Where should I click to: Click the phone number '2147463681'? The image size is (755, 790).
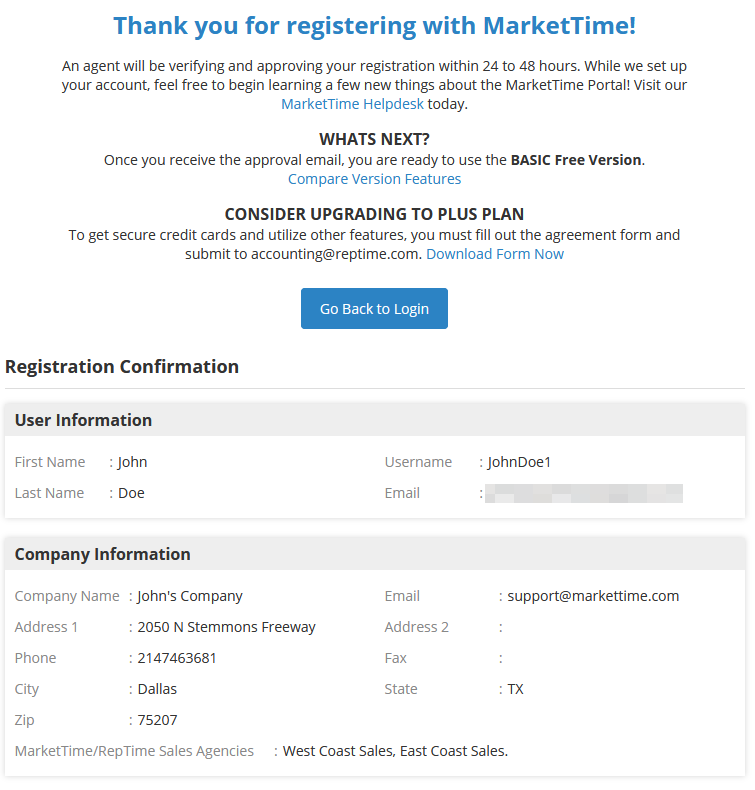click(177, 658)
